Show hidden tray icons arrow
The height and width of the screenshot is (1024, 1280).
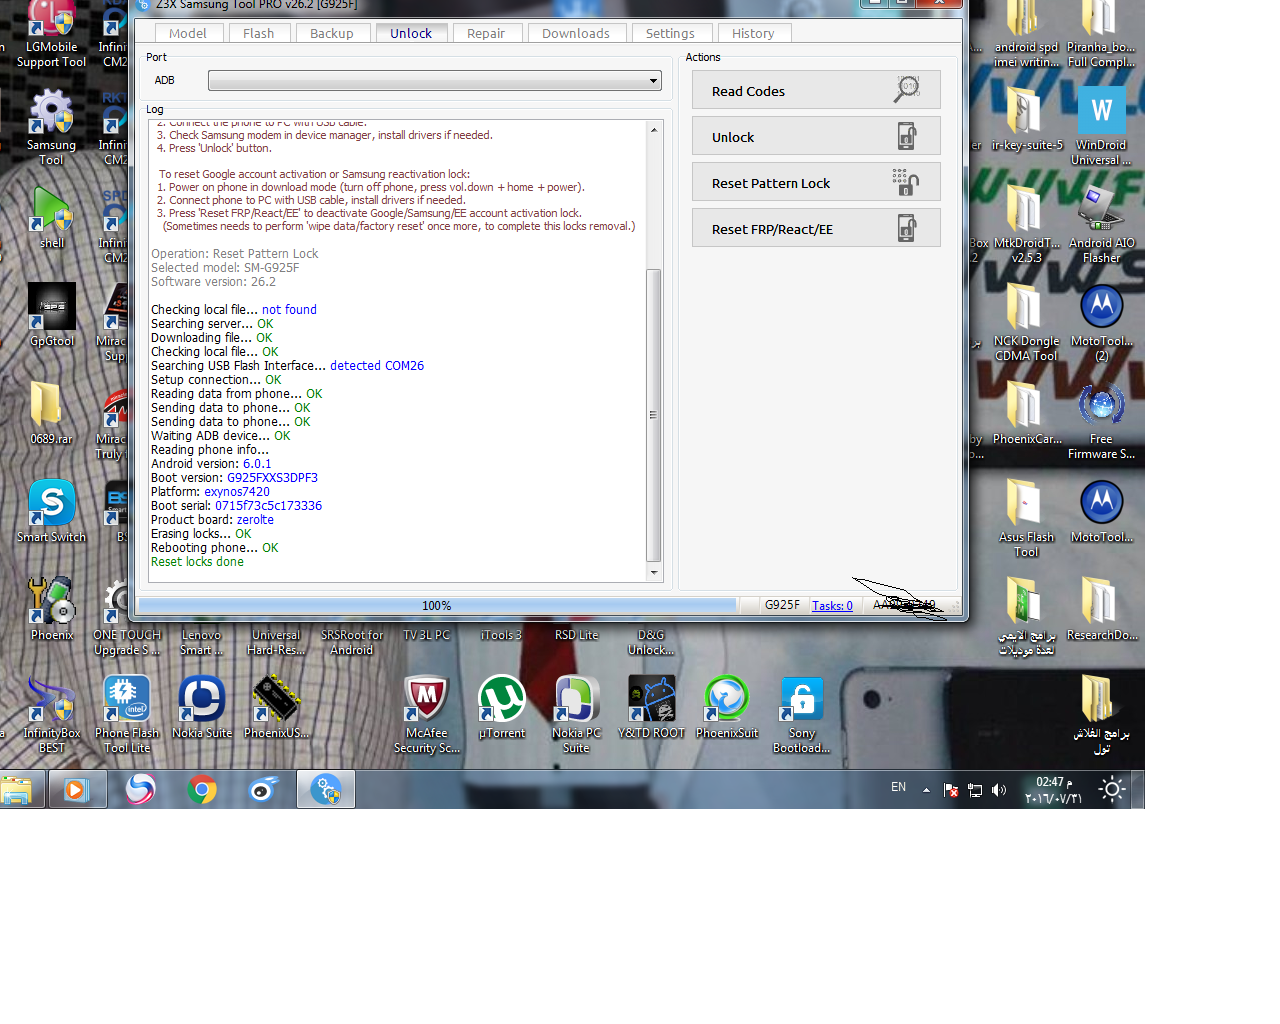coord(926,790)
